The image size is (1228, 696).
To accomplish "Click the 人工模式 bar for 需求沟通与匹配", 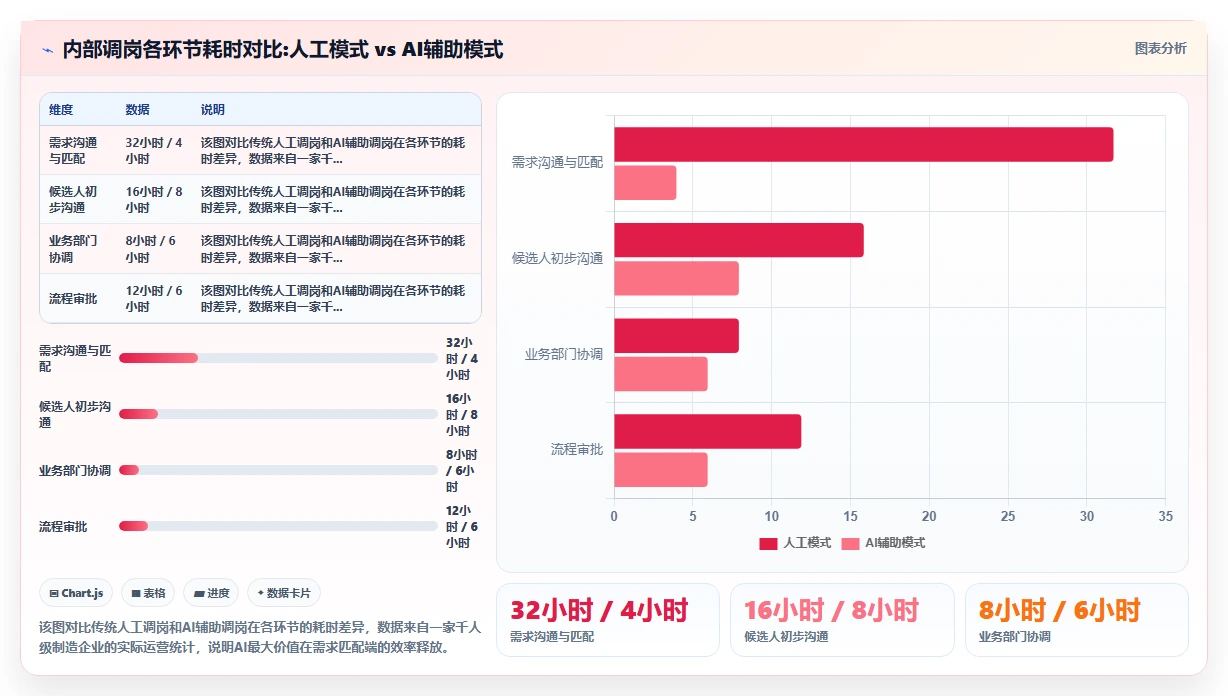I will pos(863,145).
